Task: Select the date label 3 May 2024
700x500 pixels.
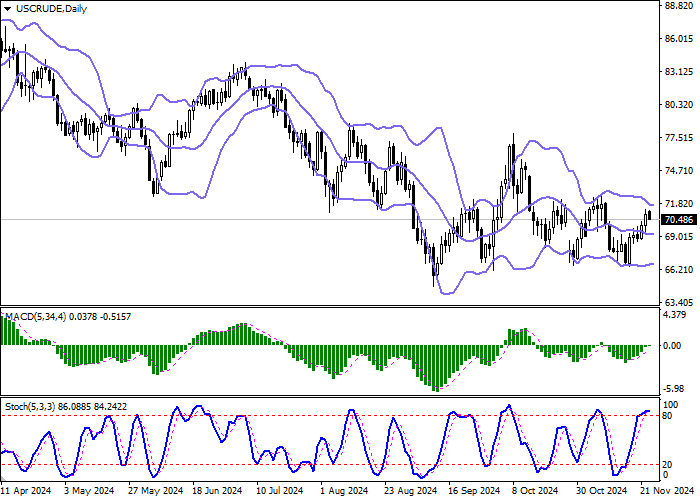Action: tap(89, 491)
